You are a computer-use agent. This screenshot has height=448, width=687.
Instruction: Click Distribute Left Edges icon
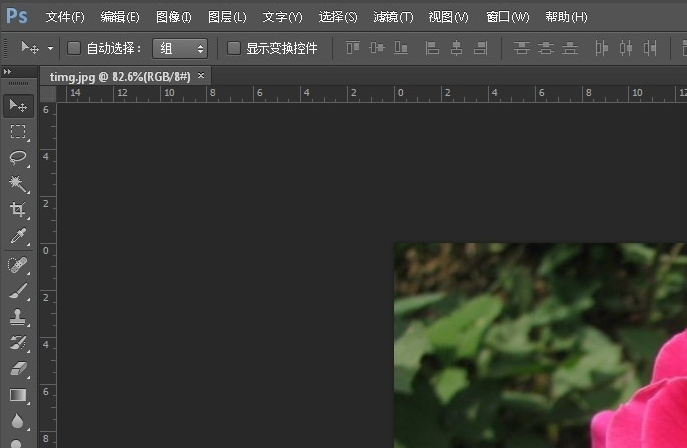(x=602, y=48)
